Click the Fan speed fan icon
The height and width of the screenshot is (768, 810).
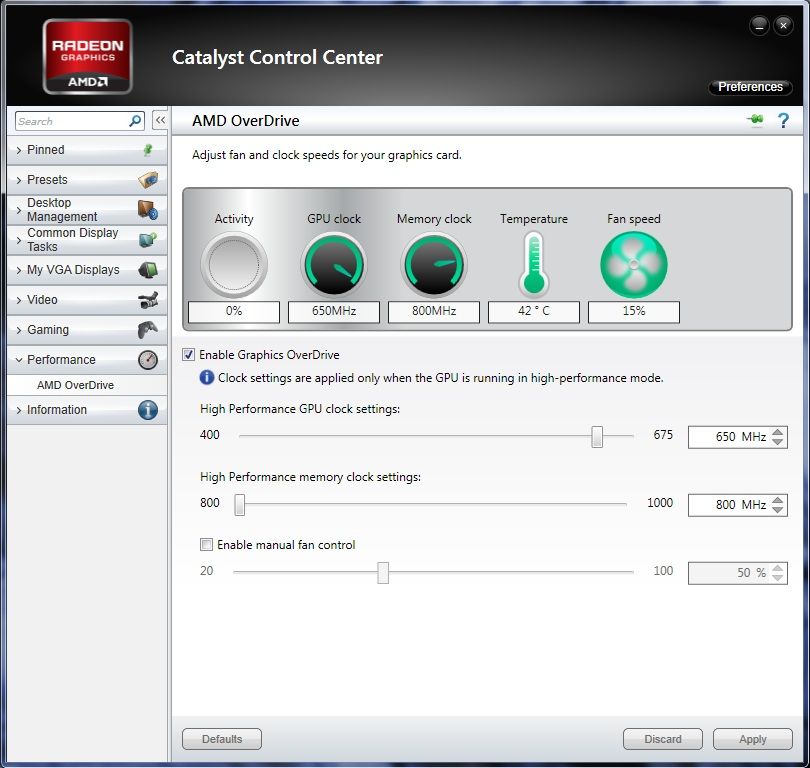[633, 265]
